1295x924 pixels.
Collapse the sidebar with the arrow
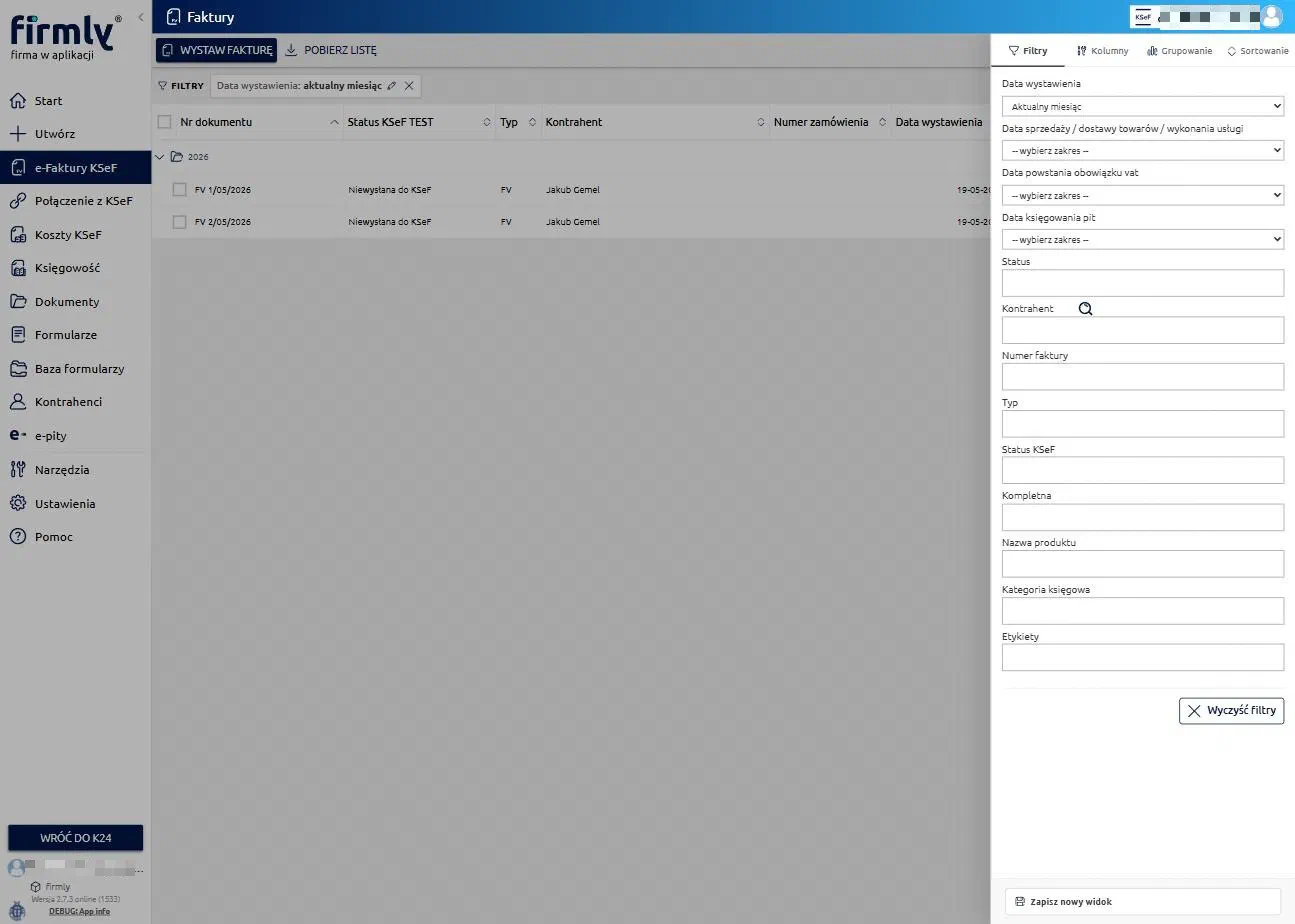point(141,18)
